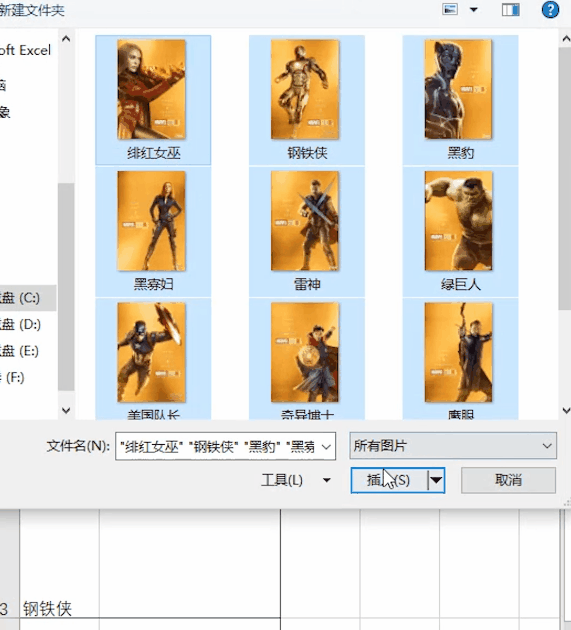Open the blue help question icon
The width and height of the screenshot is (571, 630).
click(x=550, y=10)
